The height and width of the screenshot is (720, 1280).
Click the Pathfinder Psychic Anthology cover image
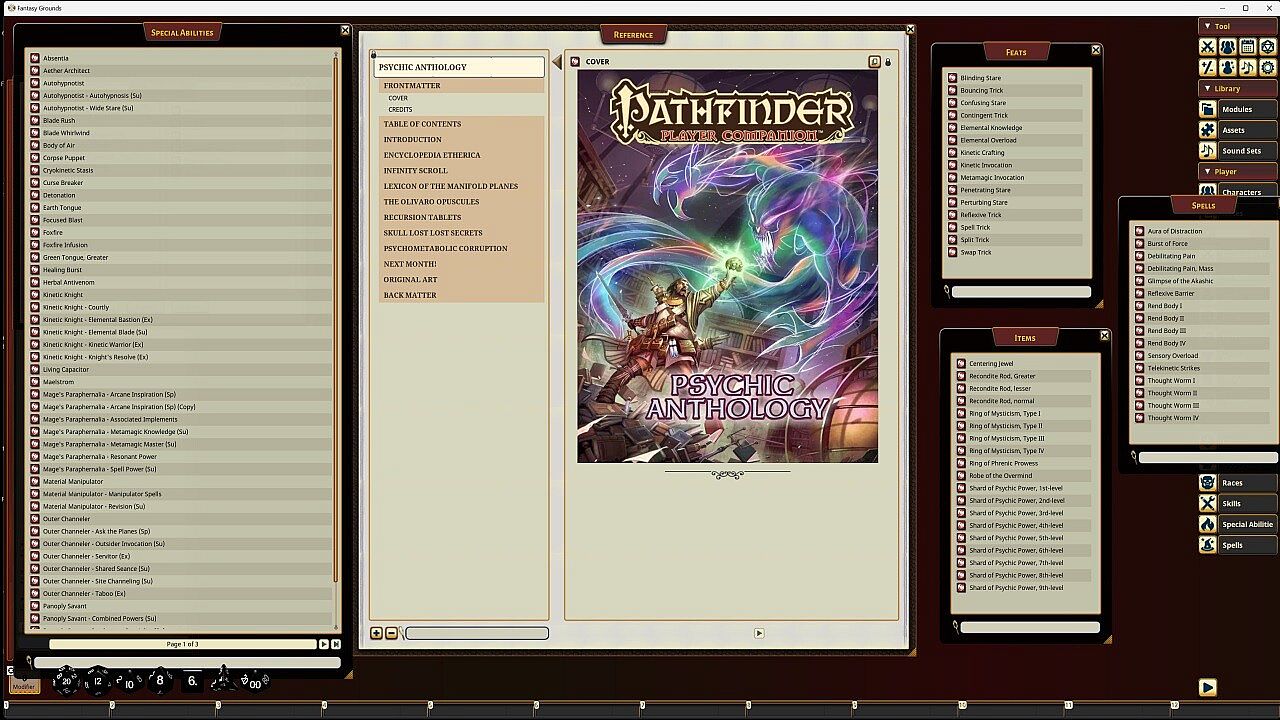click(727, 266)
